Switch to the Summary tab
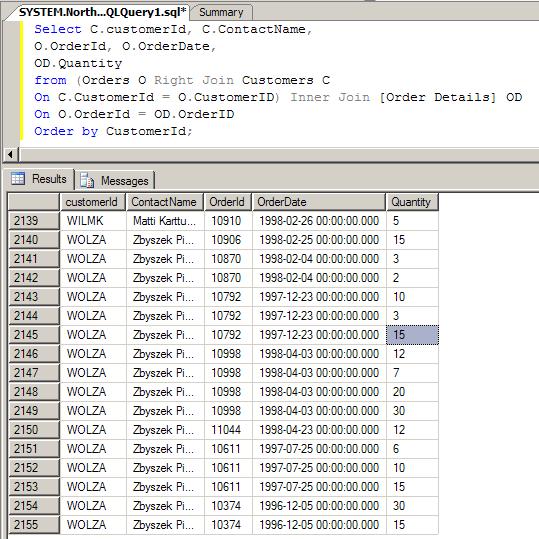Screen dimensions: 539x539 tap(221, 12)
